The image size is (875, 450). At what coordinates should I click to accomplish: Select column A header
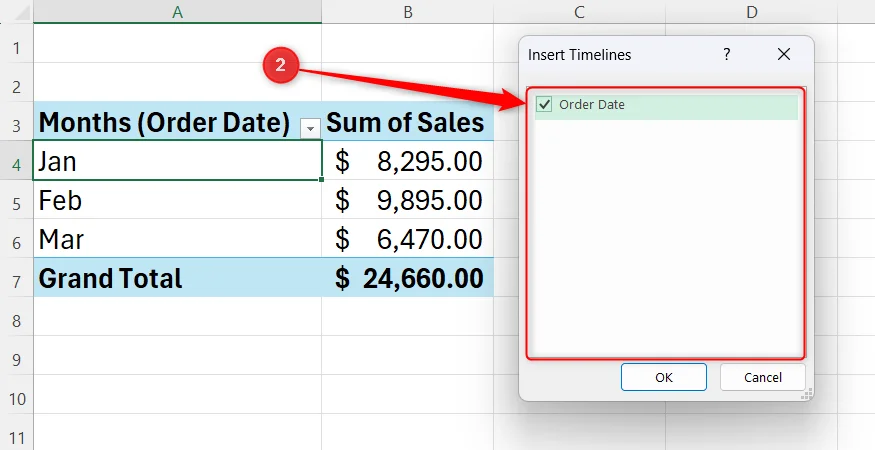click(177, 12)
